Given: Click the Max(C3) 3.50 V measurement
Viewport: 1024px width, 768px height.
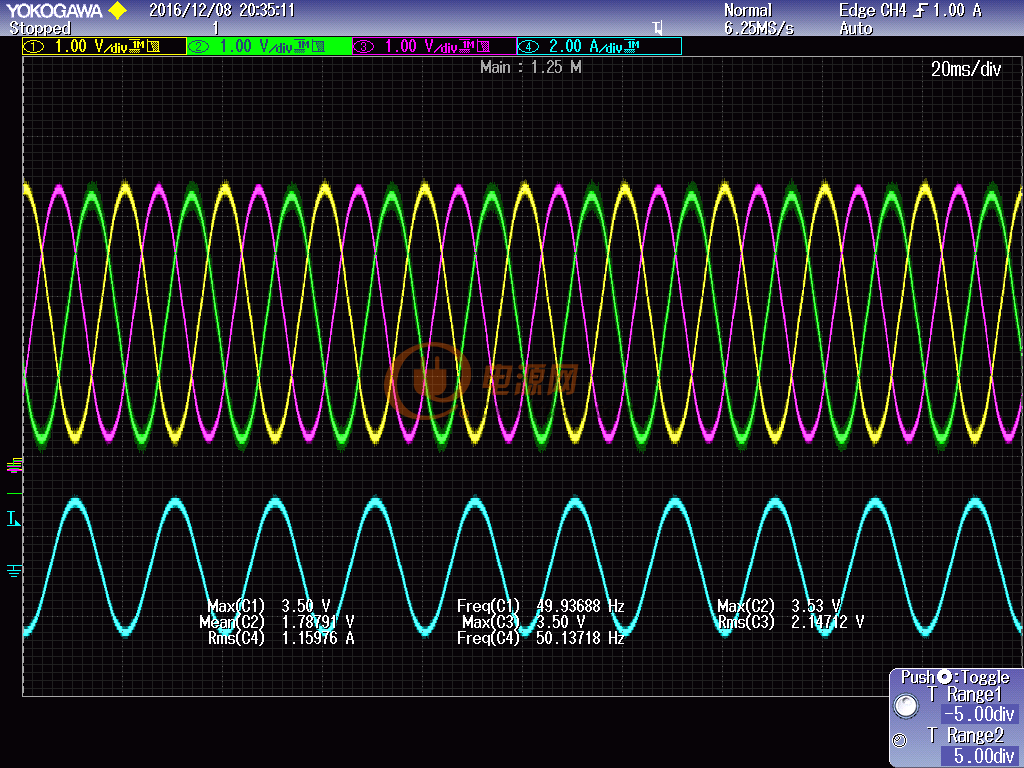Looking at the screenshot, I should coord(524,622).
